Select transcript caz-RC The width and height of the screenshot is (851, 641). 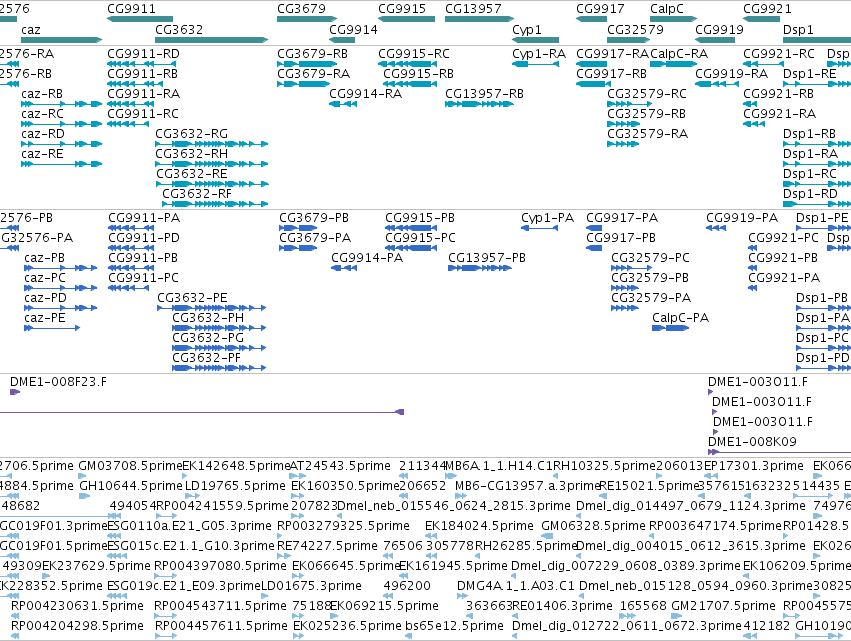pos(43,114)
